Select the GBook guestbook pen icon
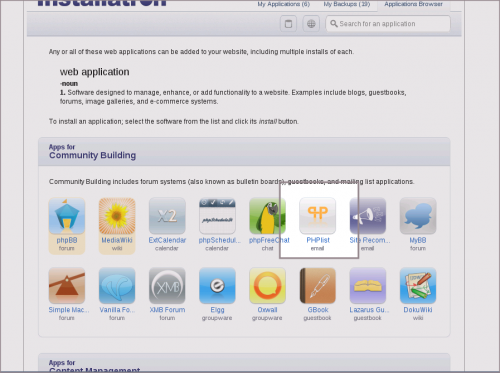Viewport: 500px width, 373px height. 318,286
